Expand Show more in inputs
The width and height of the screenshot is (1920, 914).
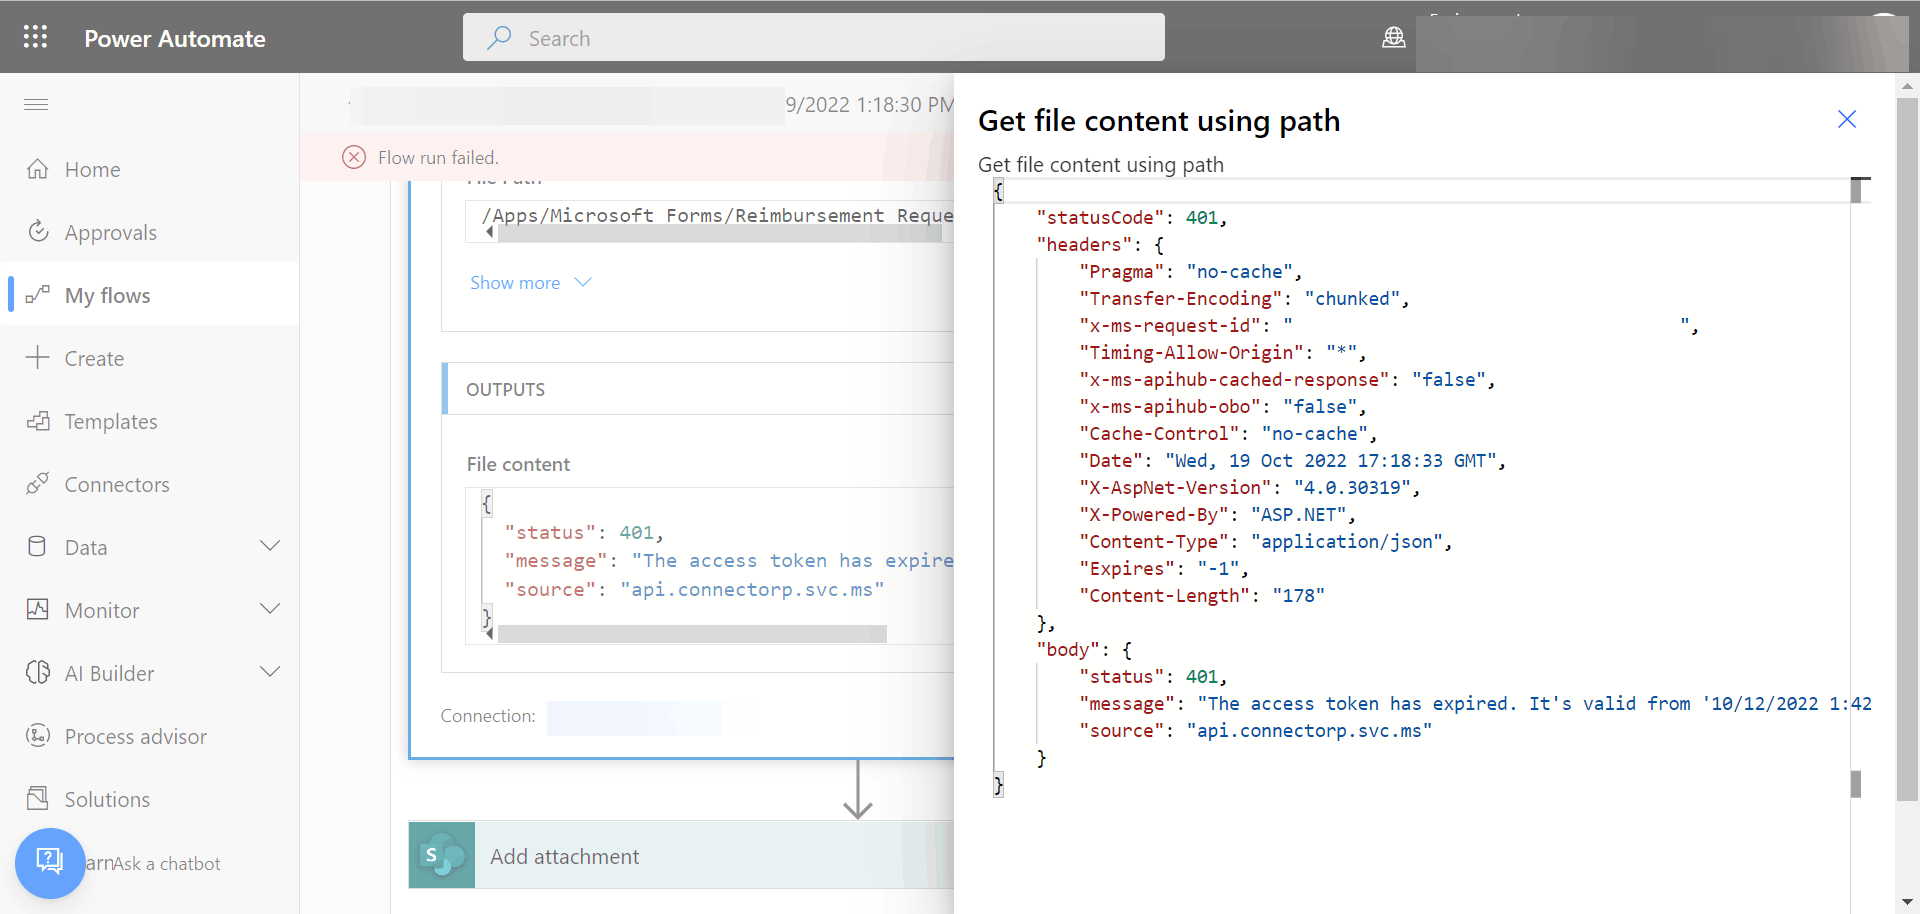pos(530,283)
